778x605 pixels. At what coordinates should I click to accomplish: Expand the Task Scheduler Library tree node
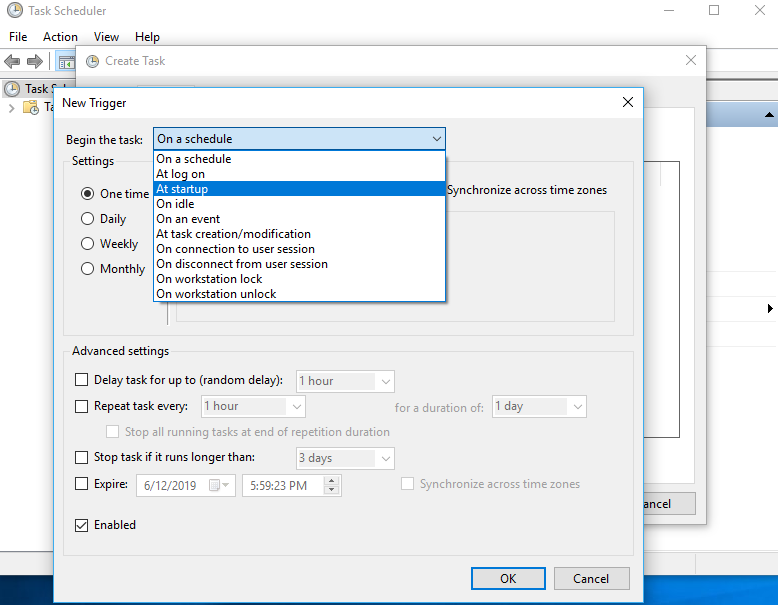12,108
